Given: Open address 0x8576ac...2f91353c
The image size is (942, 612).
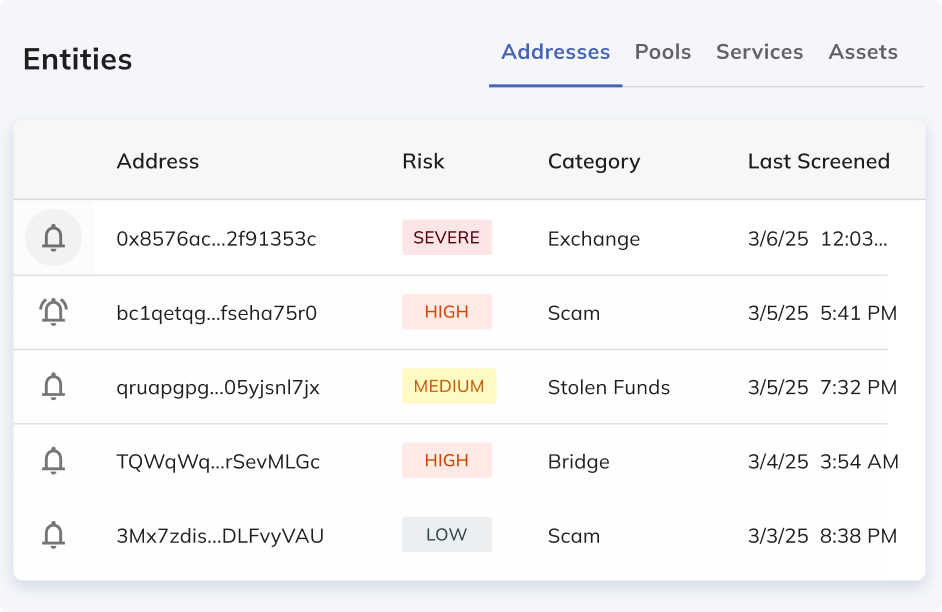Looking at the screenshot, I should [216, 239].
